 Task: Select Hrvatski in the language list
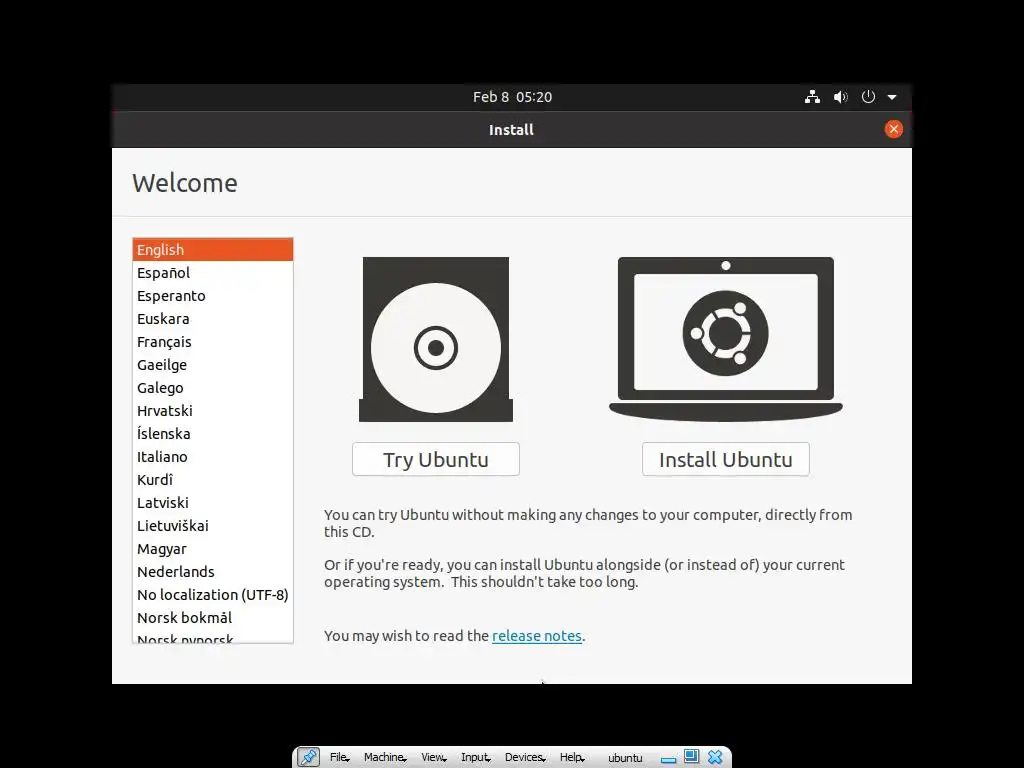tap(212, 411)
